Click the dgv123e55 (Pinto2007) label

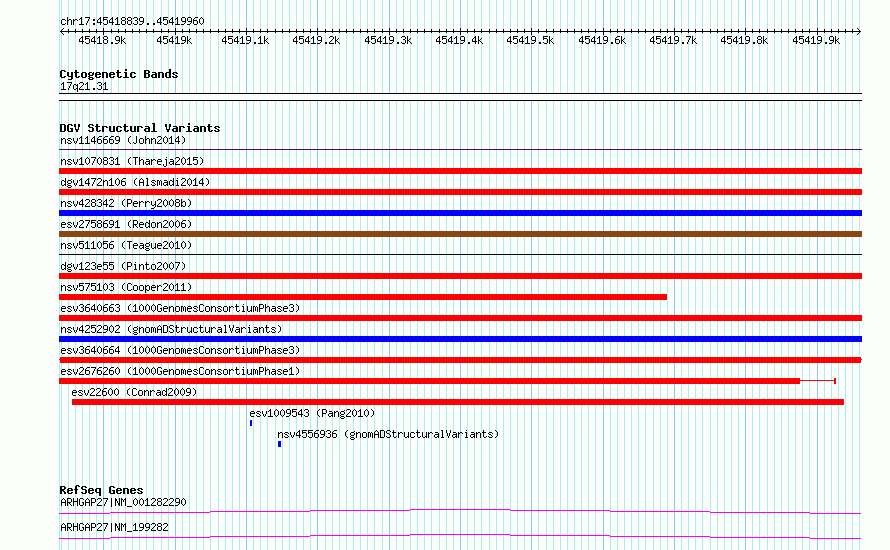pos(123,266)
